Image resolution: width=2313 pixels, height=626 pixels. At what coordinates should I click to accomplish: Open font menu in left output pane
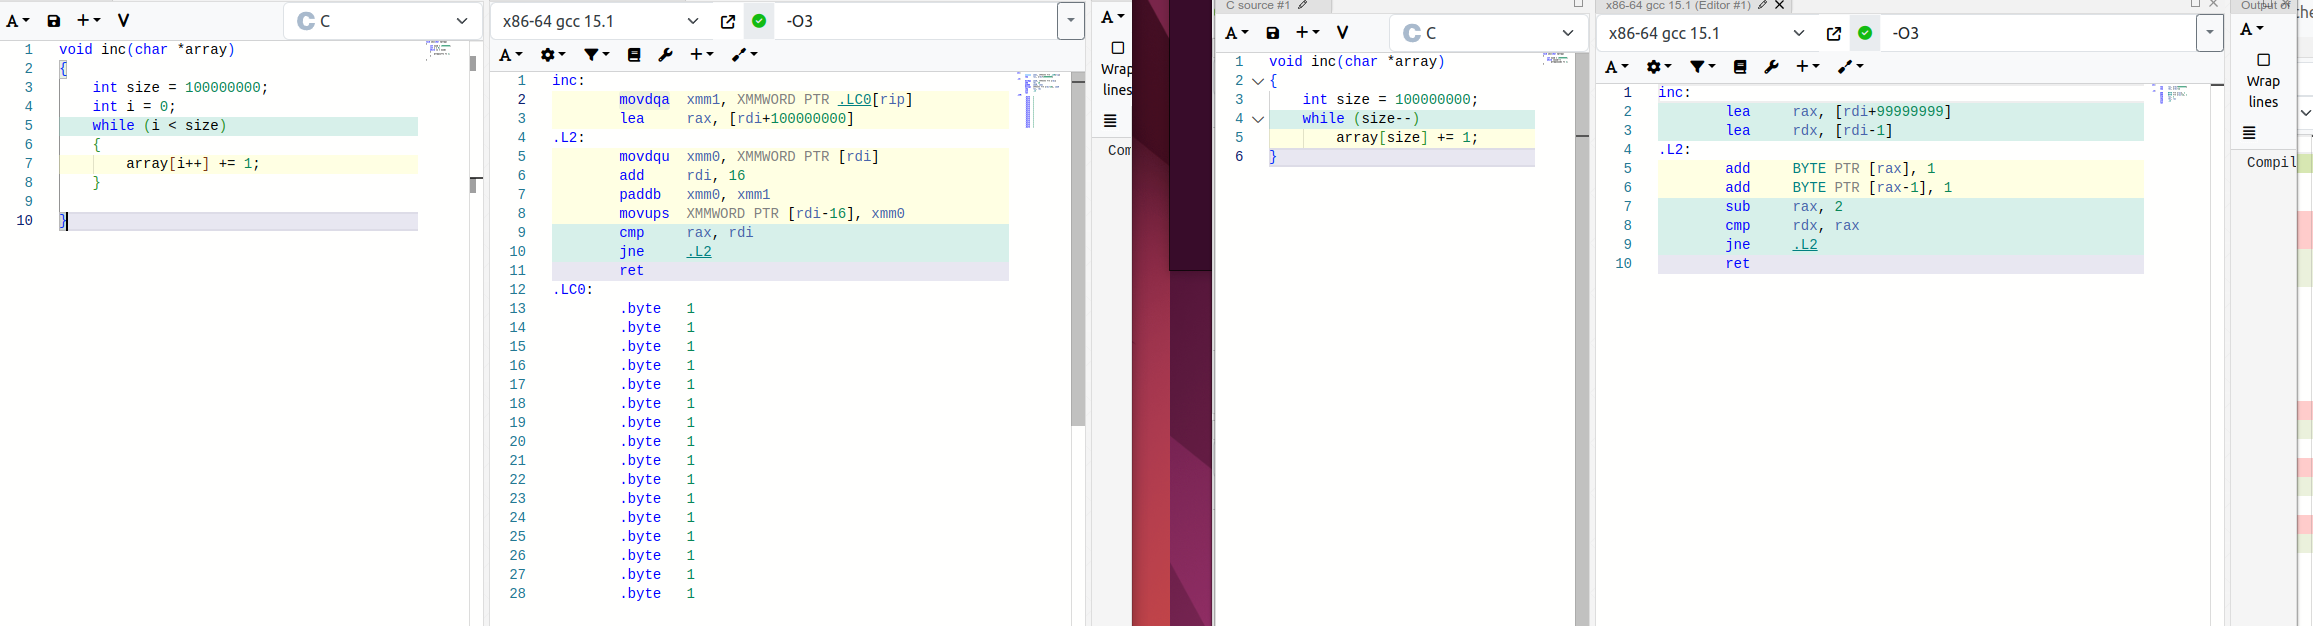tap(1112, 17)
